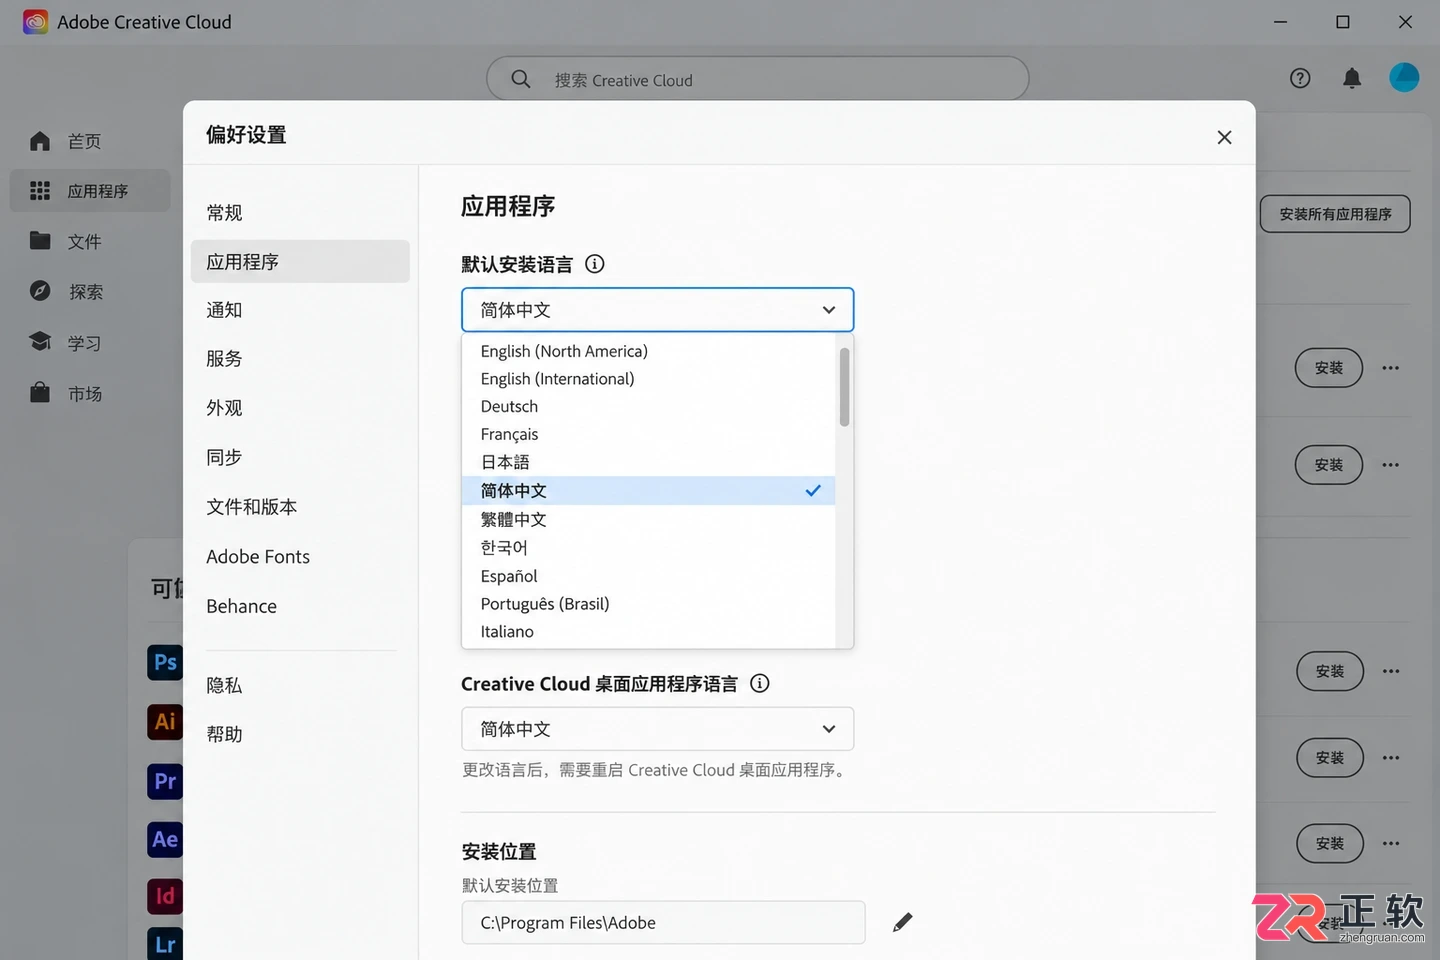Choose English (North America) from the list
This screenshot has width=1440, height=960.
click(648, 351)
